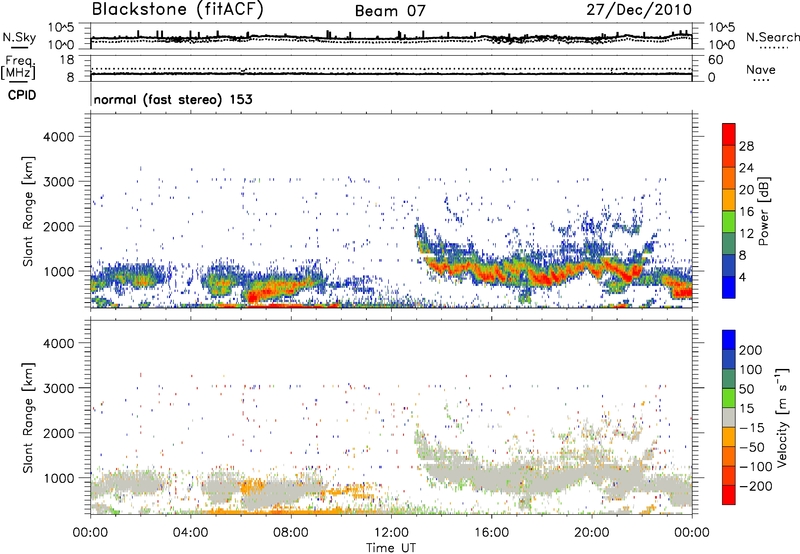800x554 pixels.
Task: Click the '18' frequency axis tick
Action: [x=67, y=60]
